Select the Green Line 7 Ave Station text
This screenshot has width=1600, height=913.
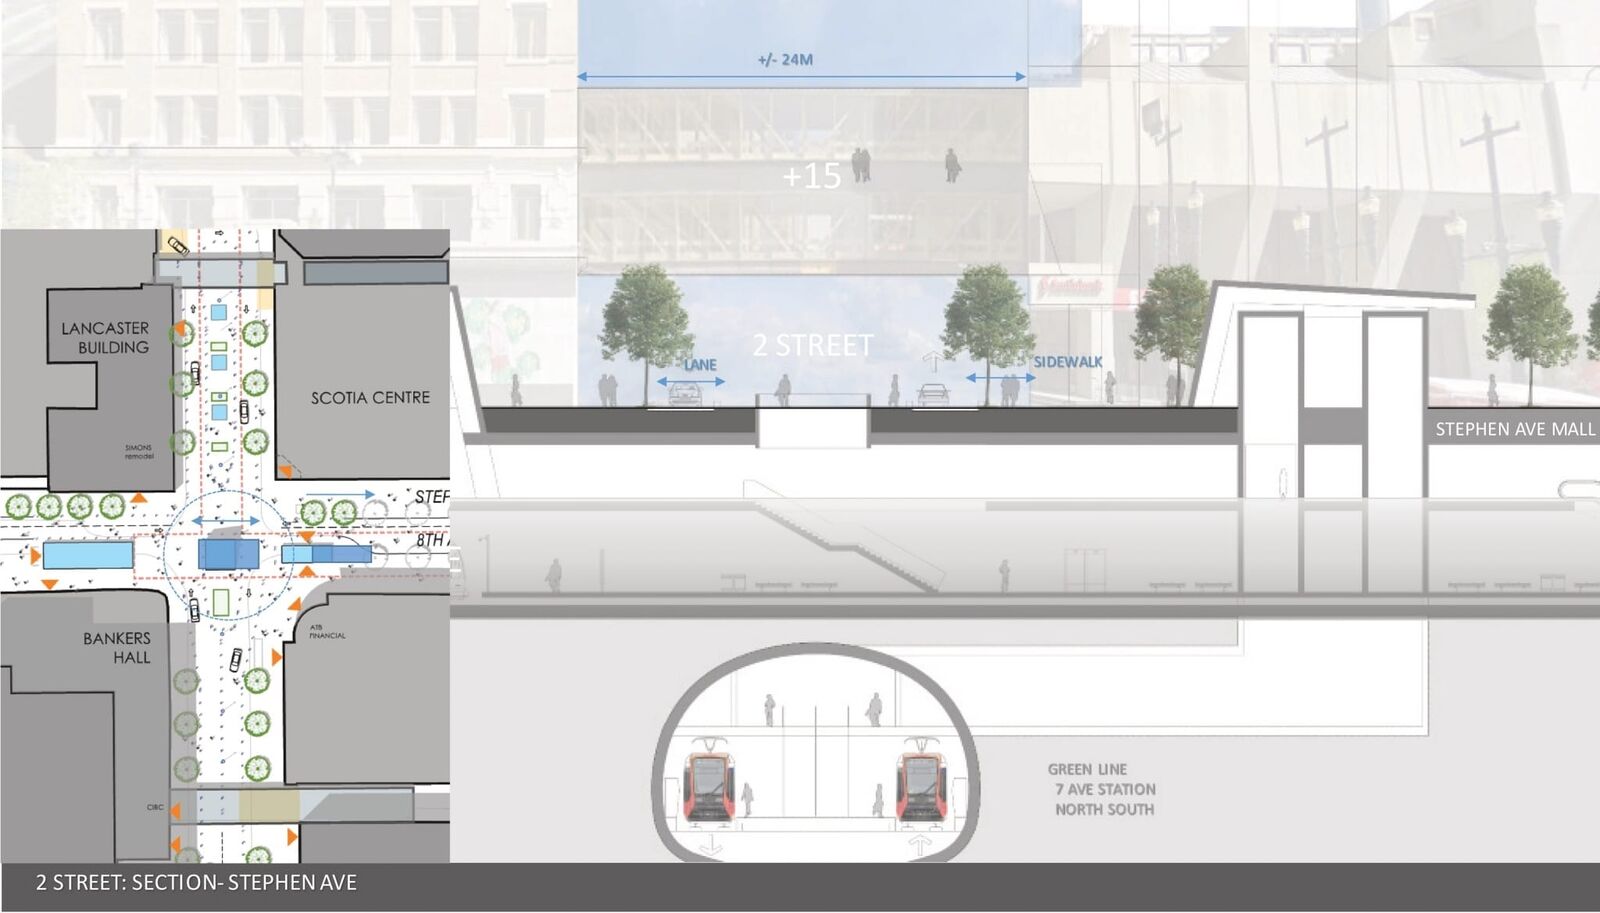pyautogui.click(x=1102, y=789)
